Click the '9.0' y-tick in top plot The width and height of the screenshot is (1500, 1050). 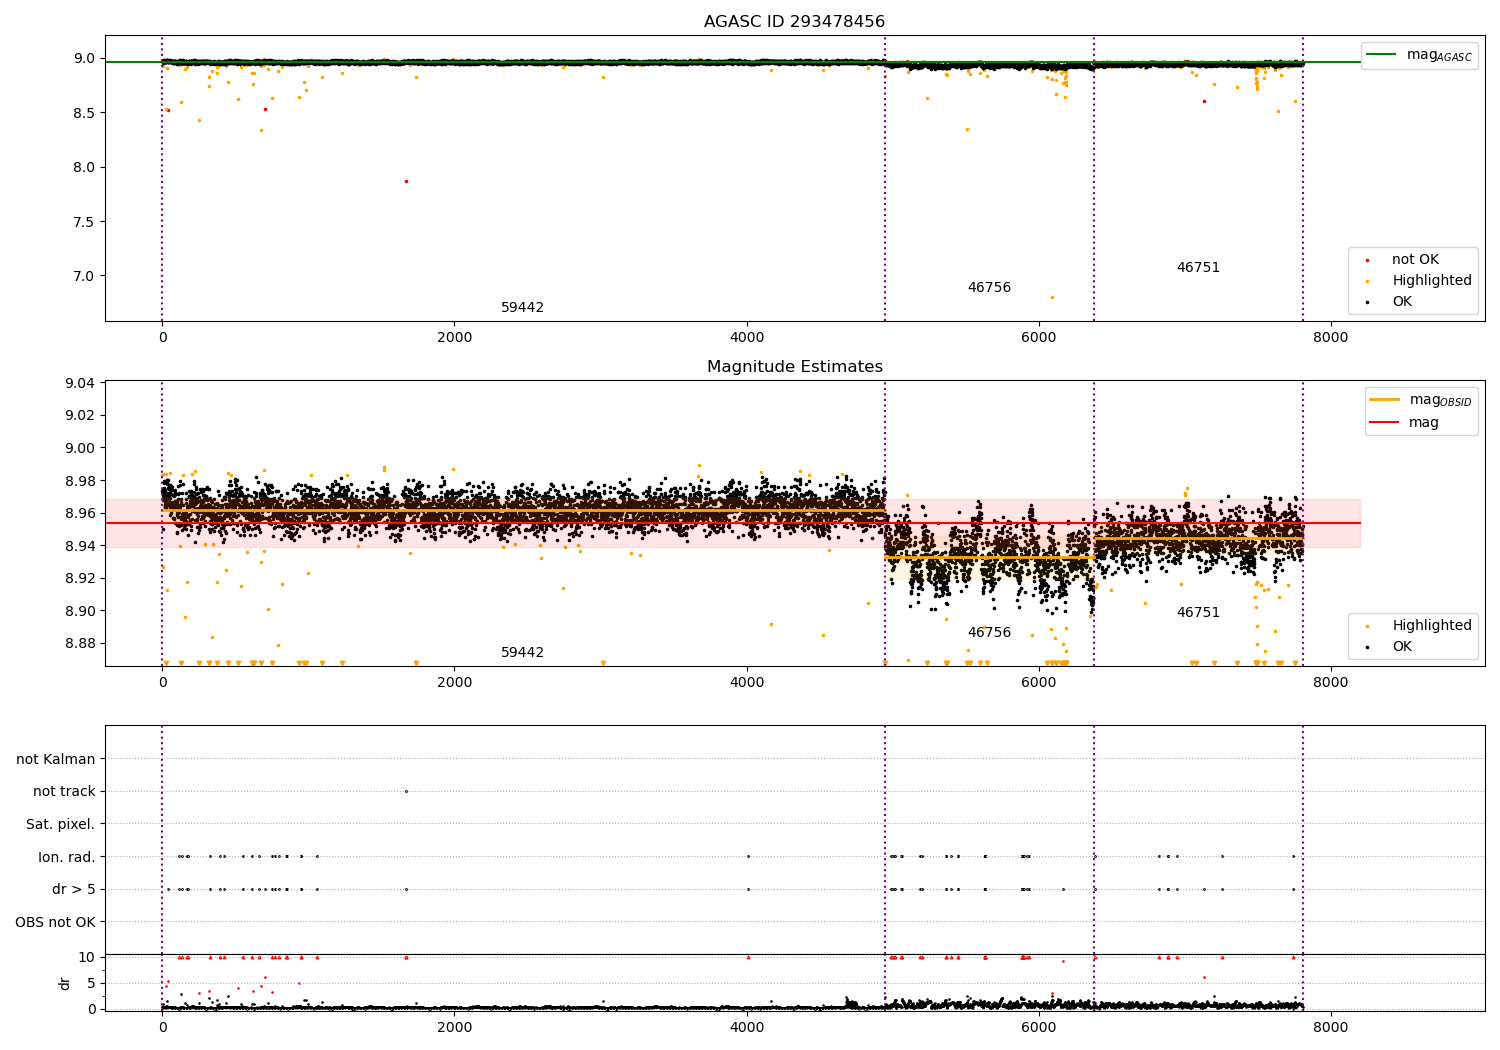coord(84,59)
